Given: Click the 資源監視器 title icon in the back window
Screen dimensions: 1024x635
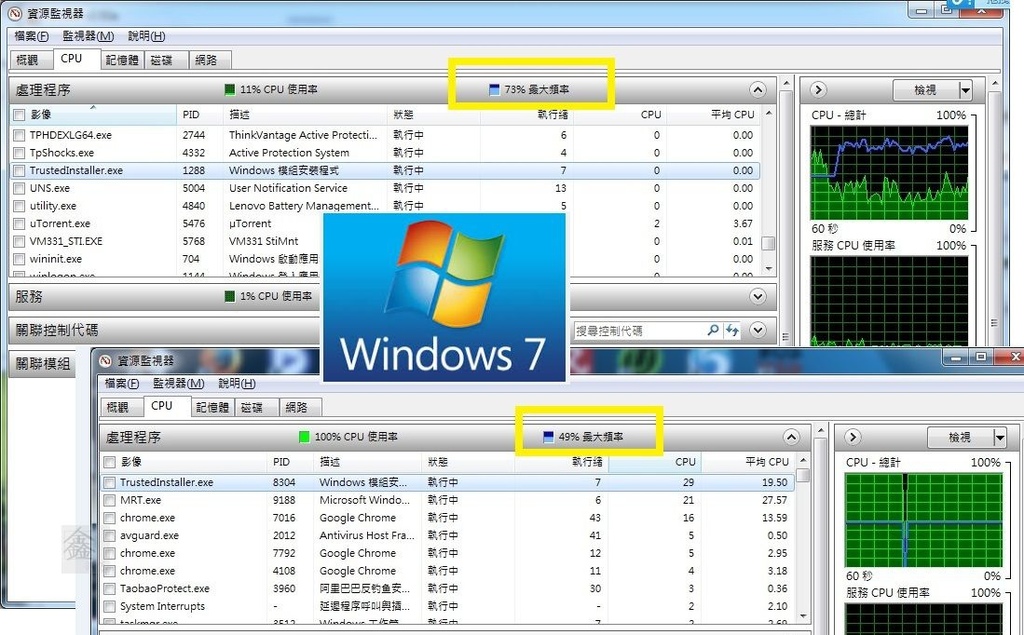Looking at the screenshot, I should point(14,13).
